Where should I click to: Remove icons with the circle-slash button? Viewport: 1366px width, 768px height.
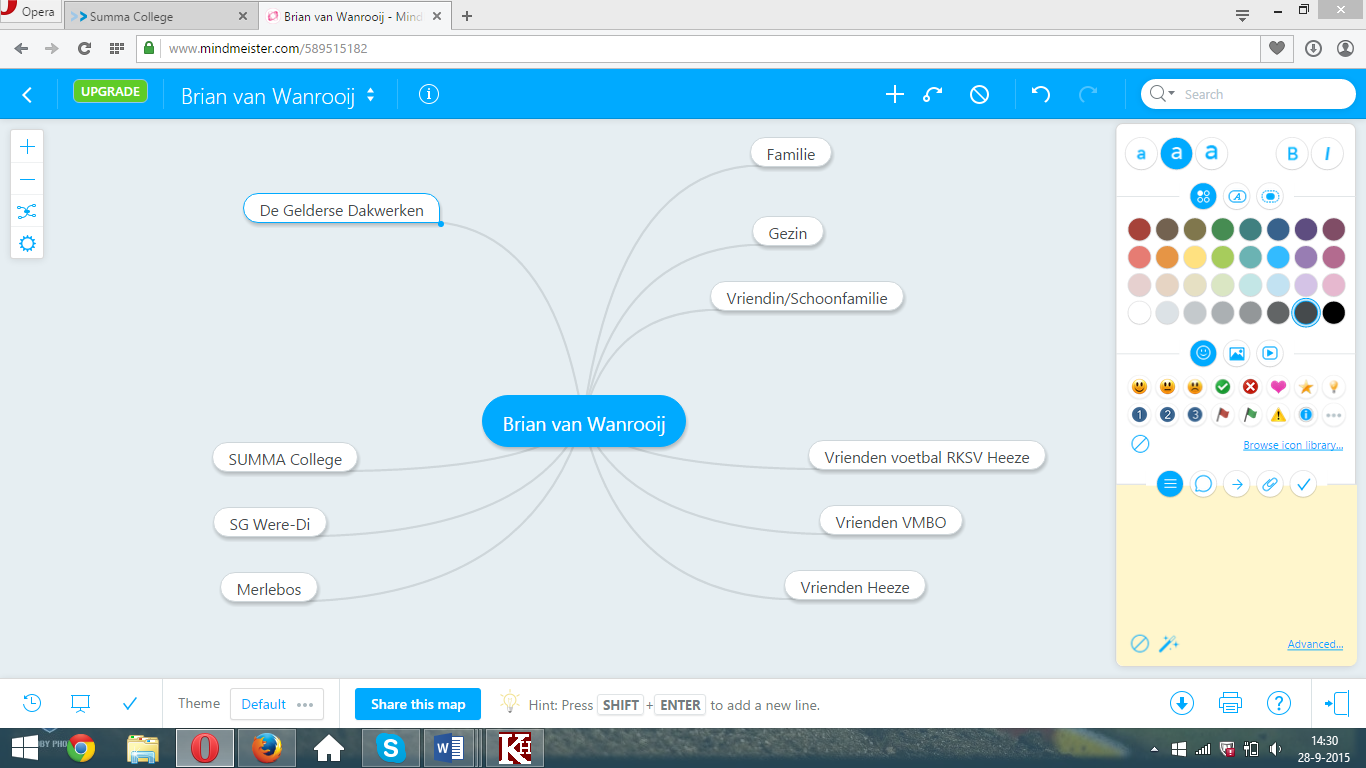(x=1140, y=444)
